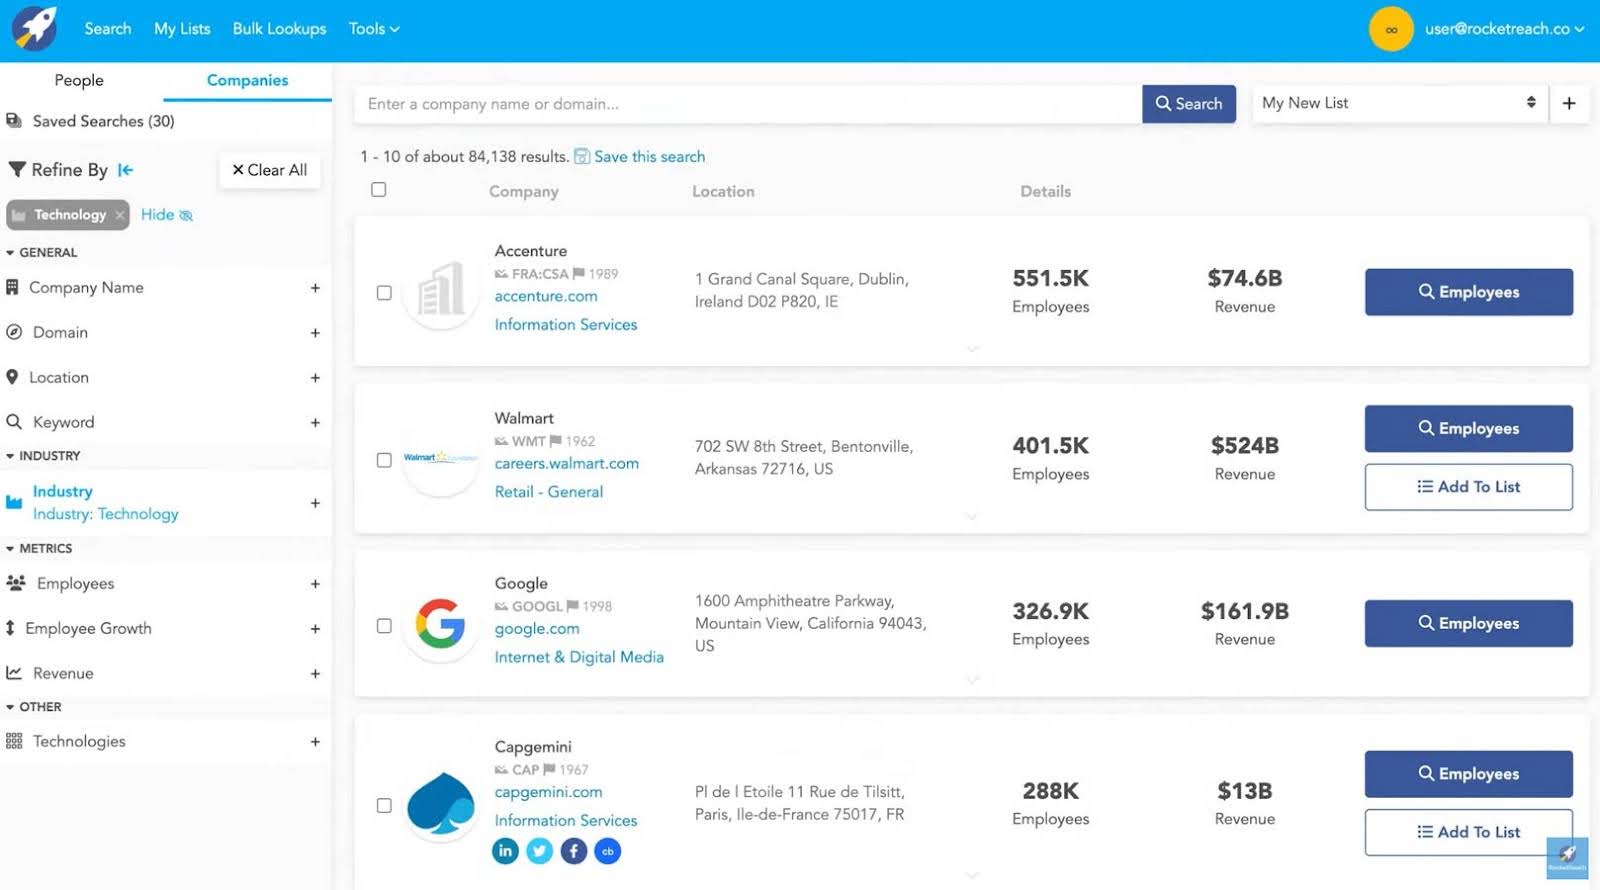1600x890 pixels.
Task: Open the user avatar circle icon
Action: tap(1391, 30)
